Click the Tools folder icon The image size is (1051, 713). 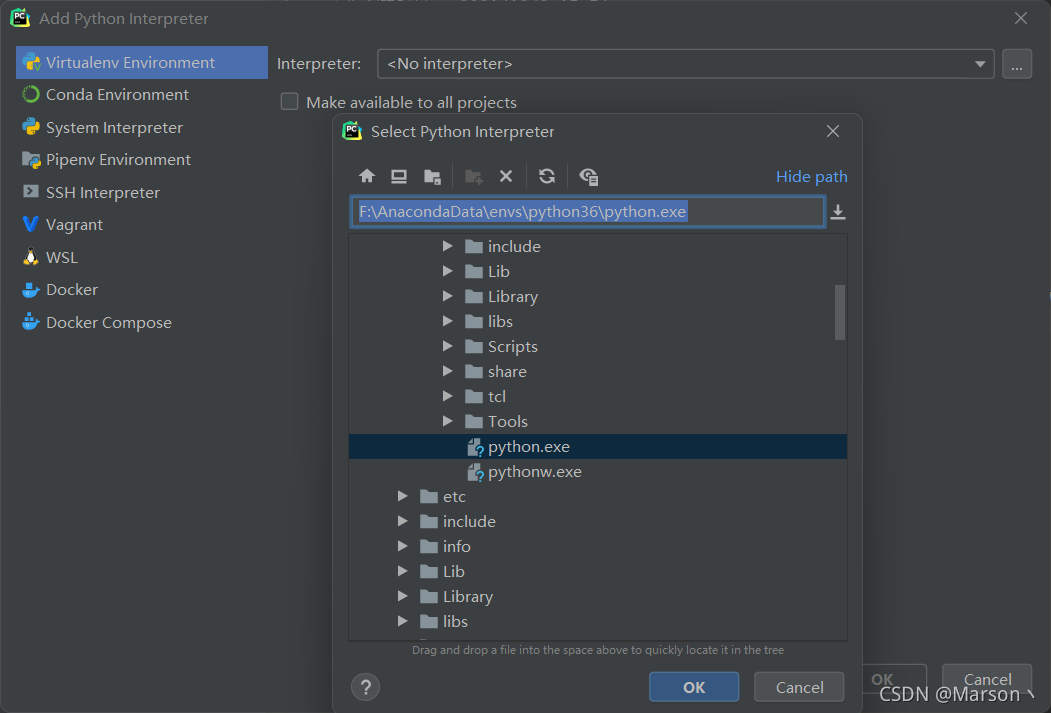coord(474,422)
